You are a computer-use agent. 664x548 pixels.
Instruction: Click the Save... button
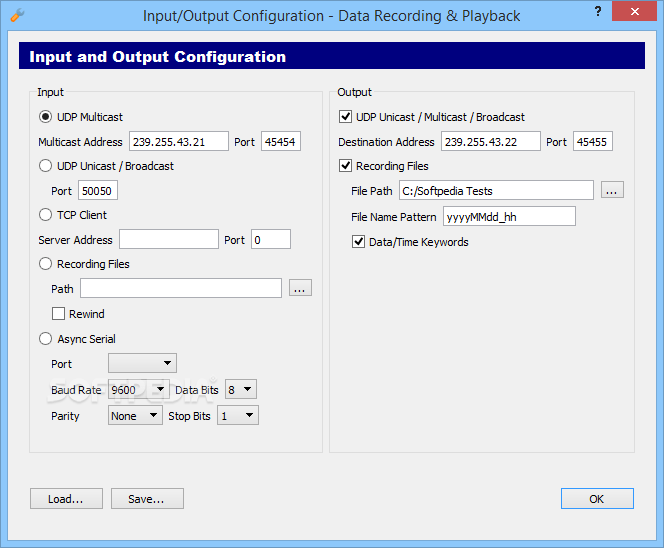(147, 498)
